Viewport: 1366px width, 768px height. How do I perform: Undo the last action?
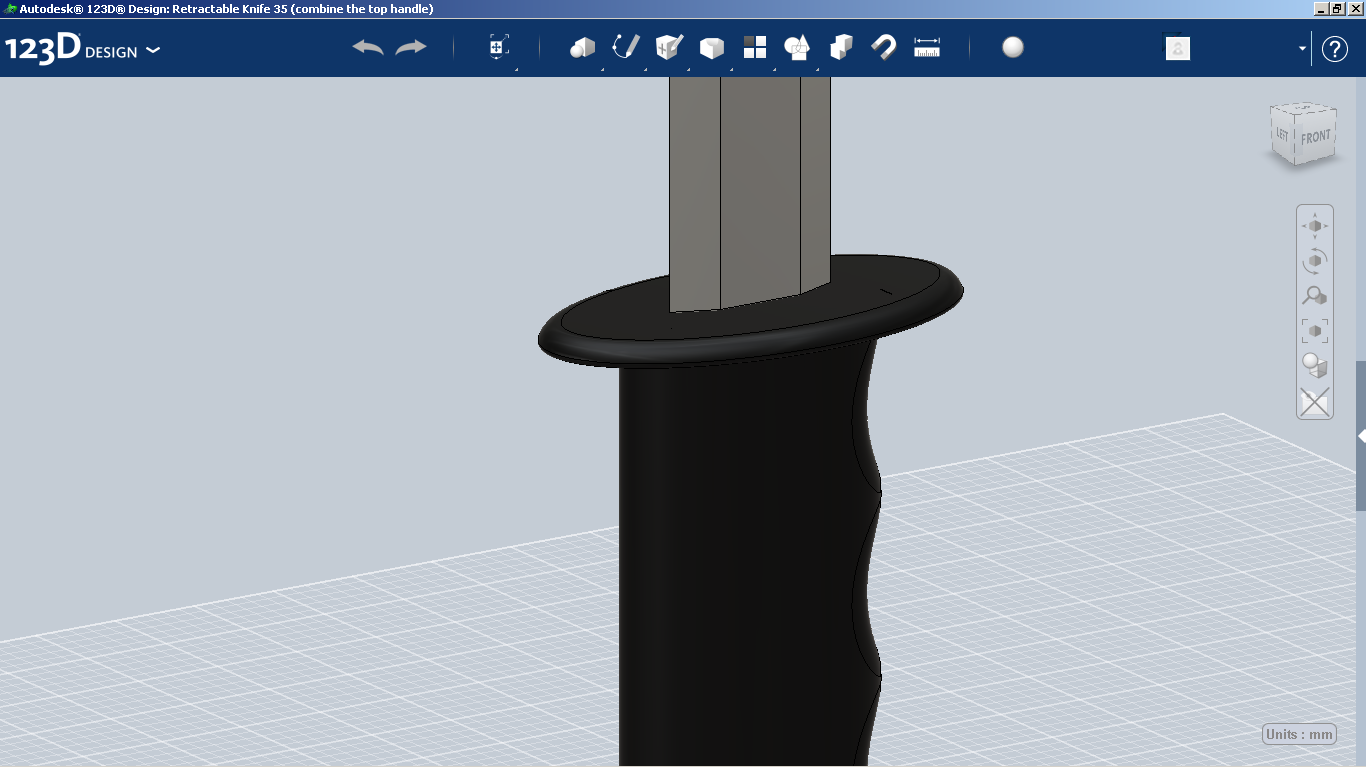366,46
